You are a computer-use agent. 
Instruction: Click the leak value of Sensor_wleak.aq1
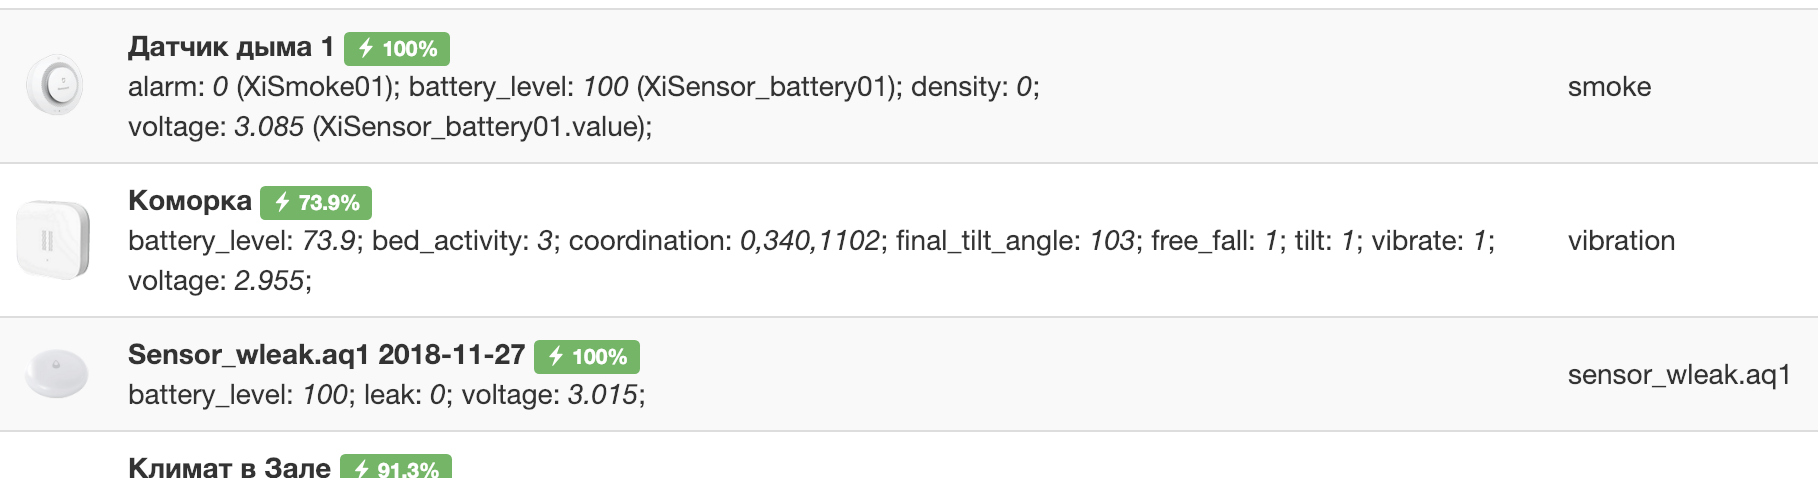coord(436,395)
